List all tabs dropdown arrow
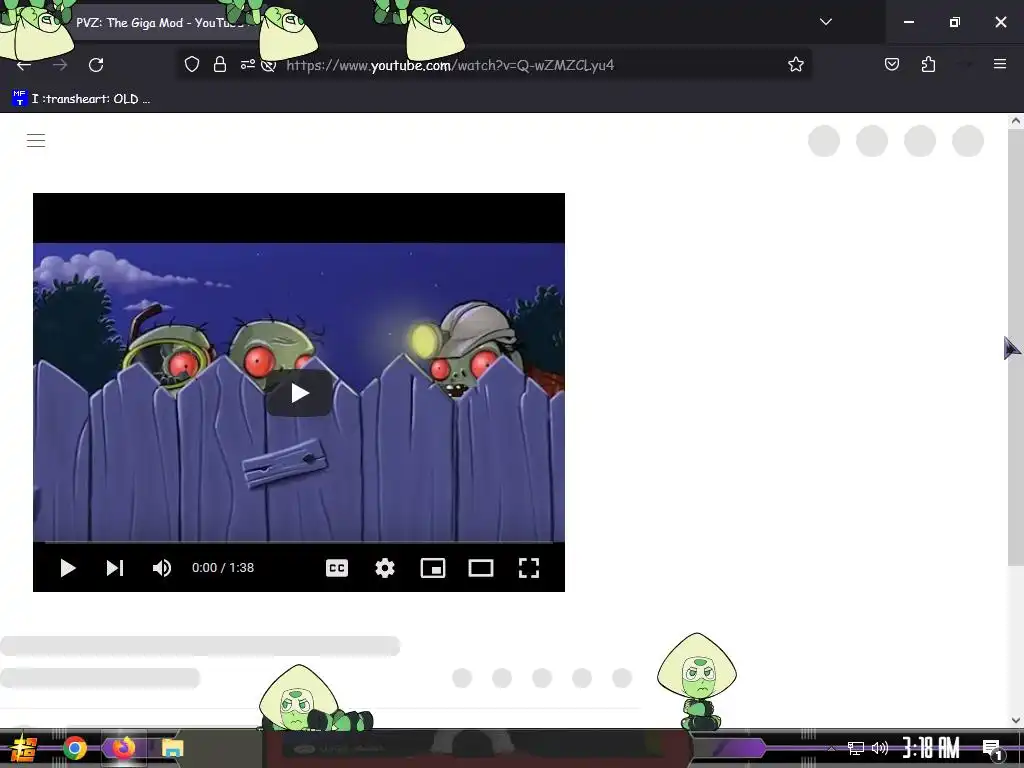The image size is (1024, 768). [x=825, y=22]
